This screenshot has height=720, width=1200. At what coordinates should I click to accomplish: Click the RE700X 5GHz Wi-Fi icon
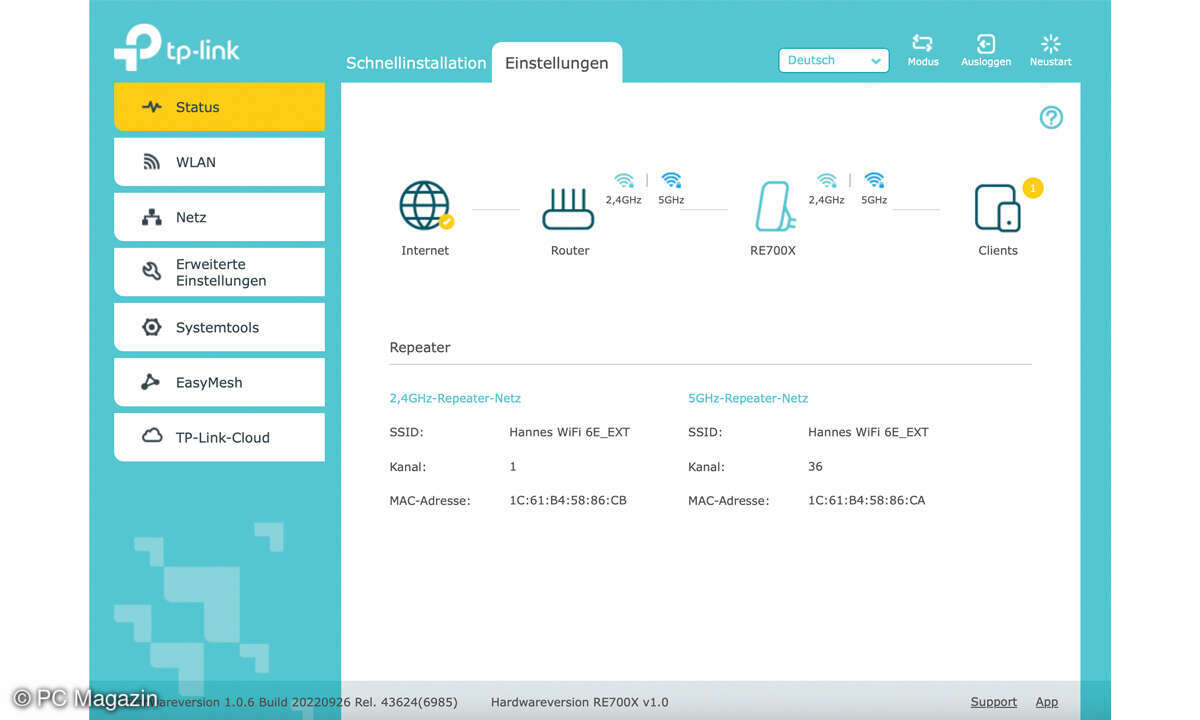pyautogui.click(x=874, y=180)
